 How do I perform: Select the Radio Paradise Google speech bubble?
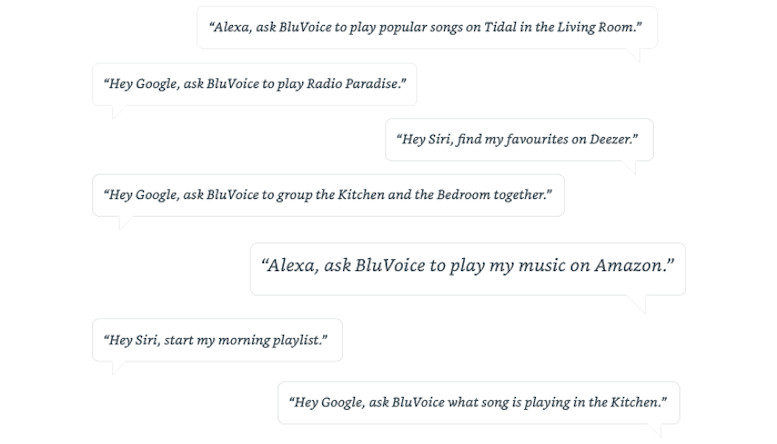click(x=255, y=84)
